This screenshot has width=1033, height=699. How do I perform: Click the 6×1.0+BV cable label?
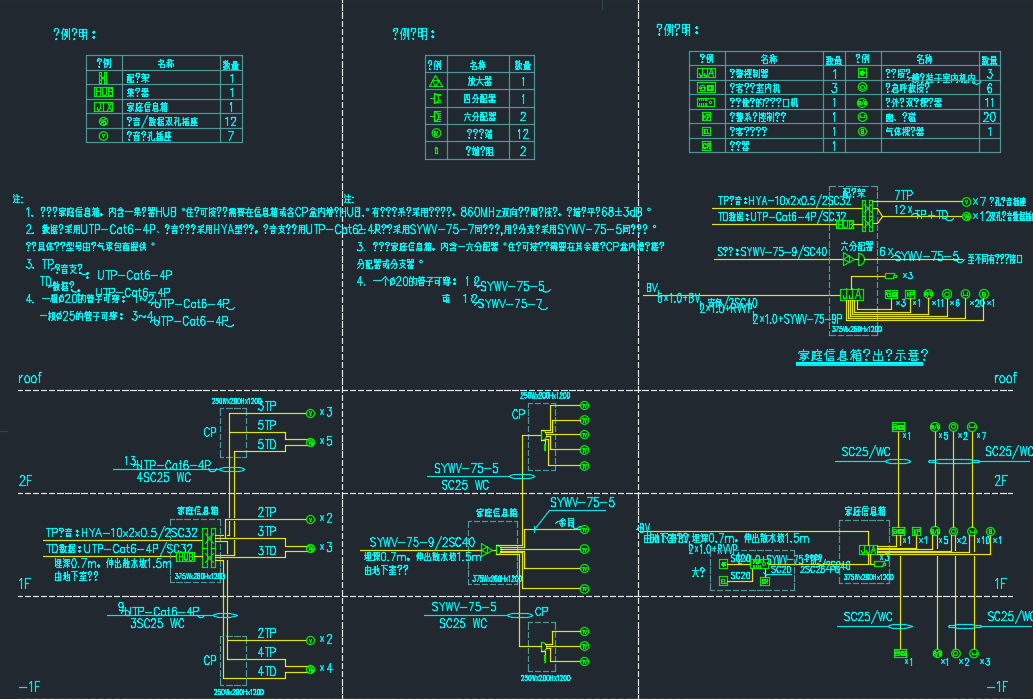[x=679, y=298]
